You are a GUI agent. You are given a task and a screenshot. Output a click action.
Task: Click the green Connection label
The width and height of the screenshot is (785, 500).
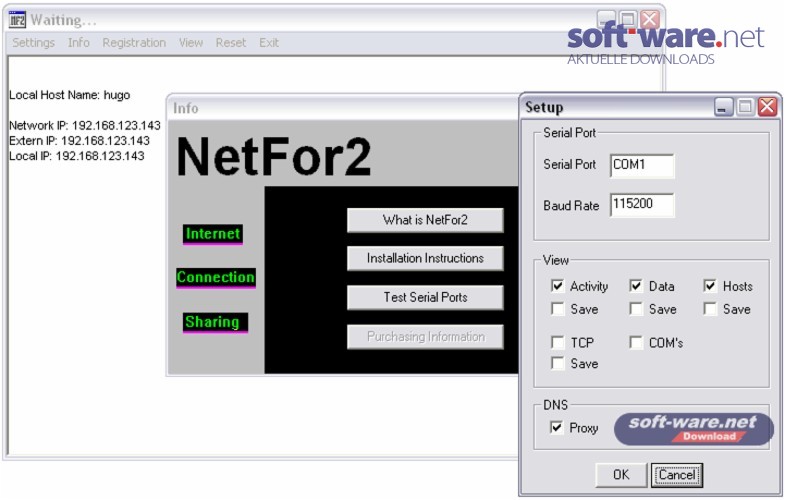pyautogui.click(x=216, y=278)
